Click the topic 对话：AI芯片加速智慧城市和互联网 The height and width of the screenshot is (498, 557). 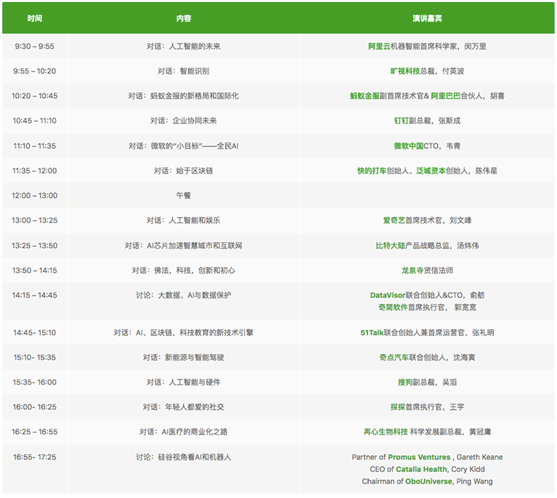tap(183, 245)
